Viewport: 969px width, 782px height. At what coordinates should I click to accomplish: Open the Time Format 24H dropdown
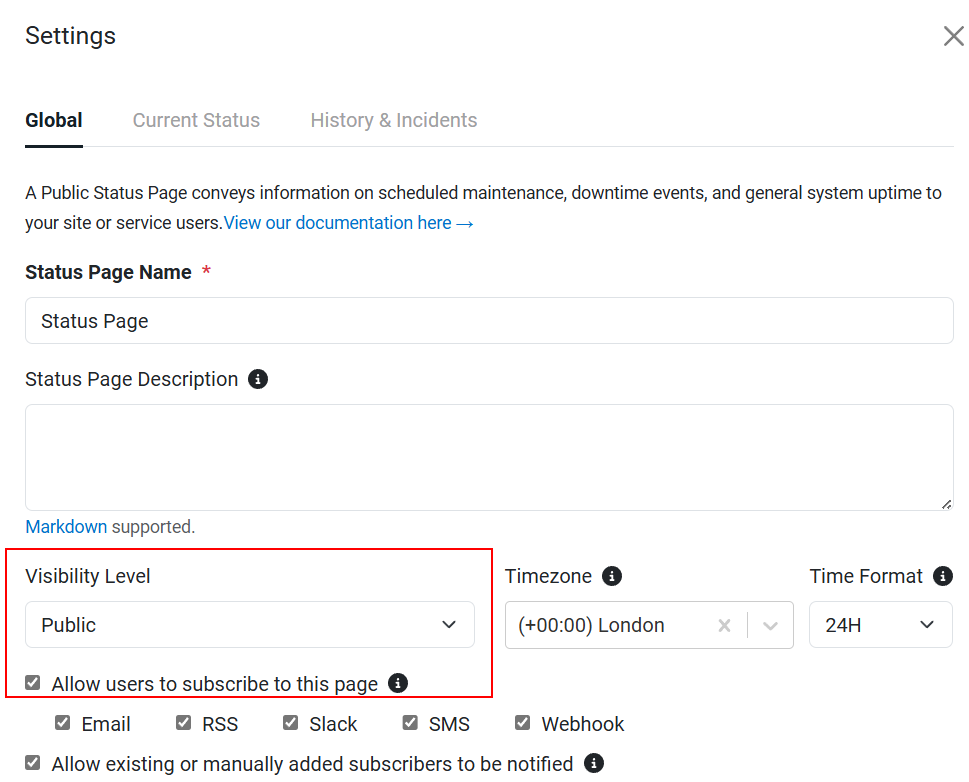coord(881,624)
